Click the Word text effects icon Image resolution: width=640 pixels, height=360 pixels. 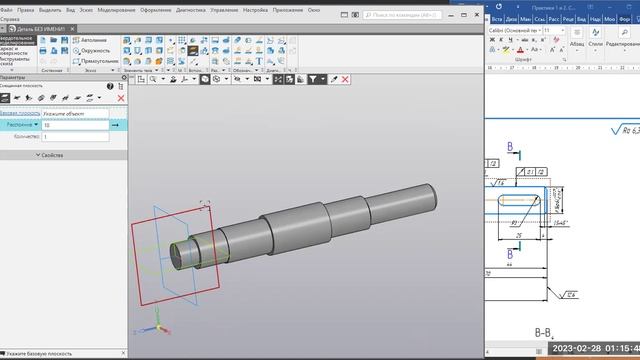[493, 50]
